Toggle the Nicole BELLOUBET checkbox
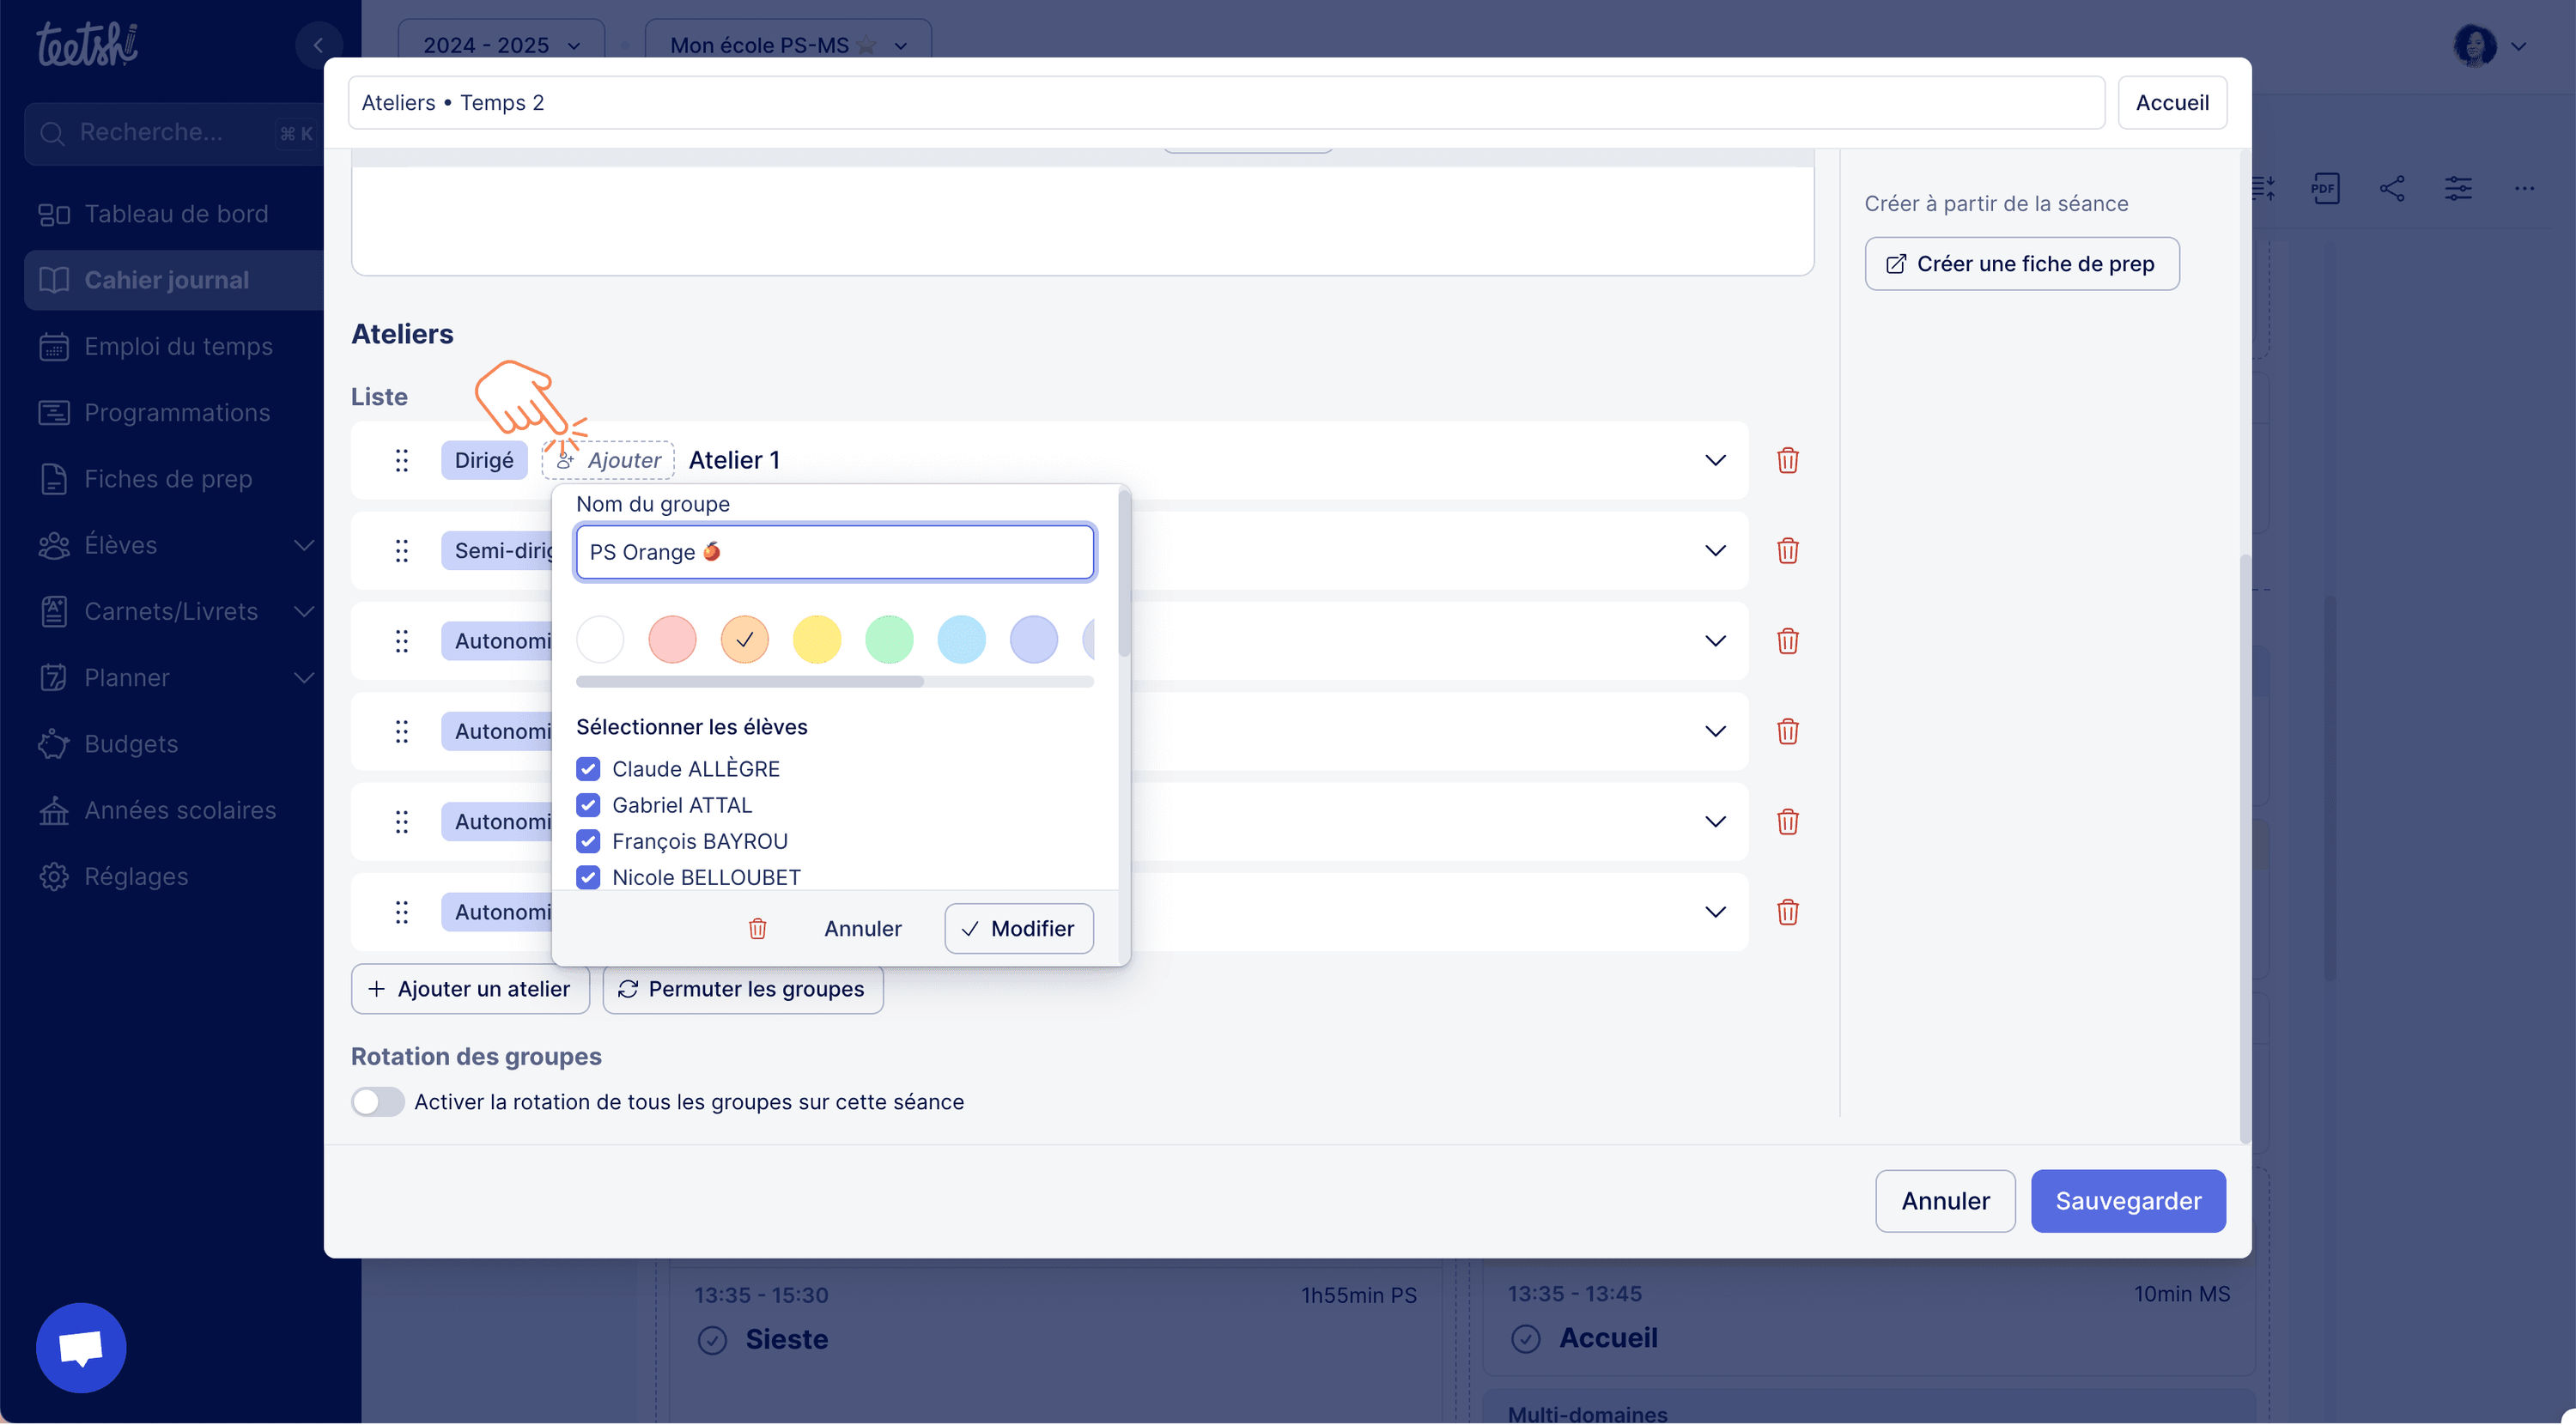The height and width of the screenshot is (1425, 2576). click(588, 876)
